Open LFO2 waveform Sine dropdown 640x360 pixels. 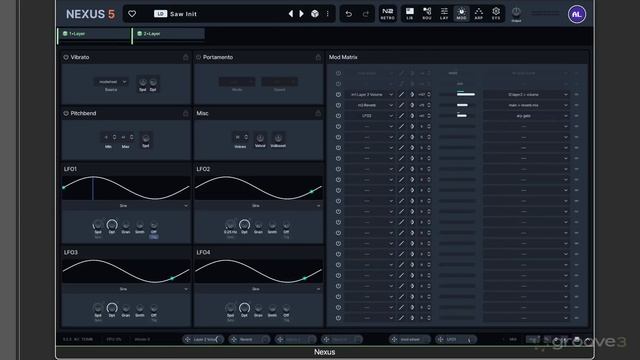259,206
